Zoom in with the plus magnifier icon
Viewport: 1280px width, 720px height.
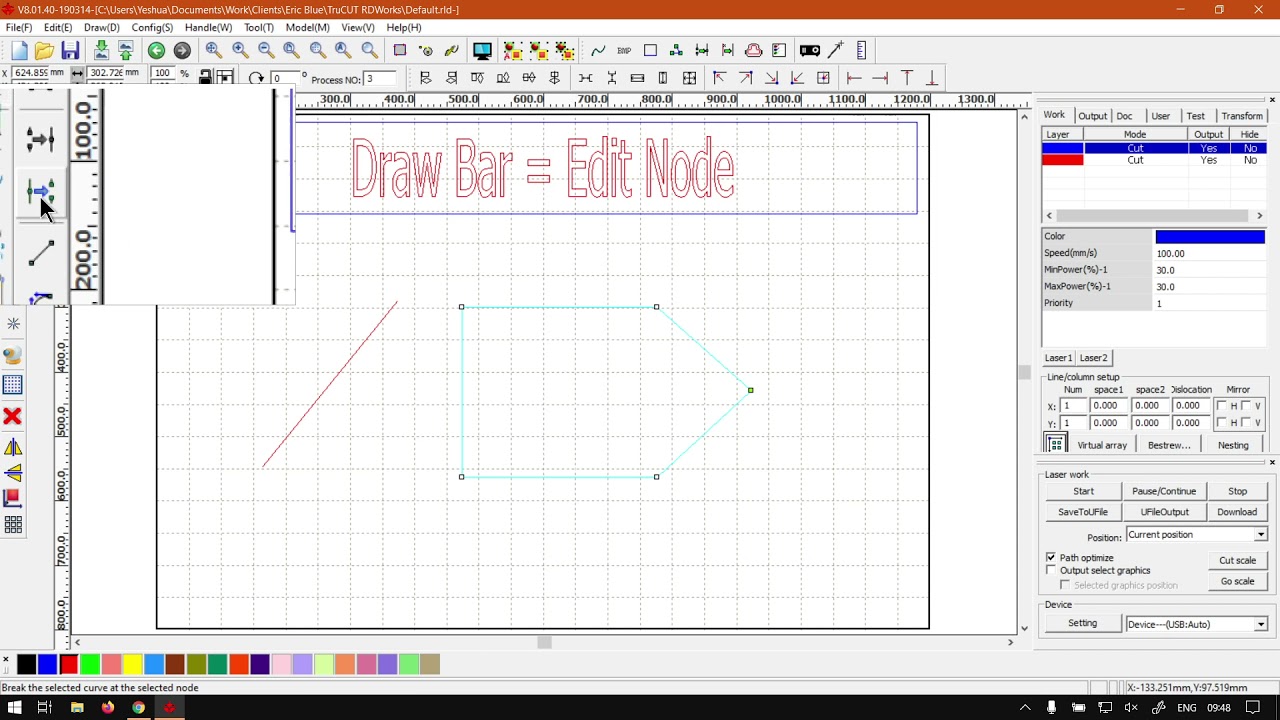pos(240,51)
